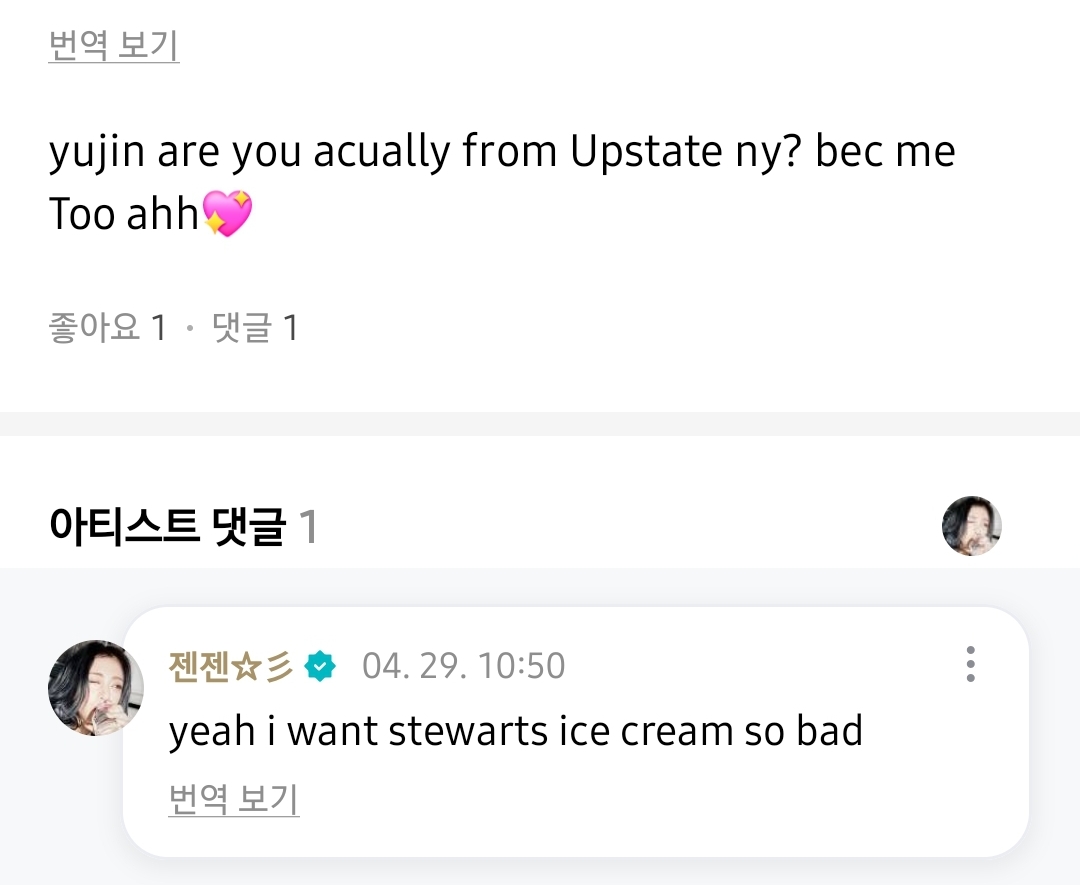
Task: Click the 번역 보기 link above the post
Action: tap(114, 46)
